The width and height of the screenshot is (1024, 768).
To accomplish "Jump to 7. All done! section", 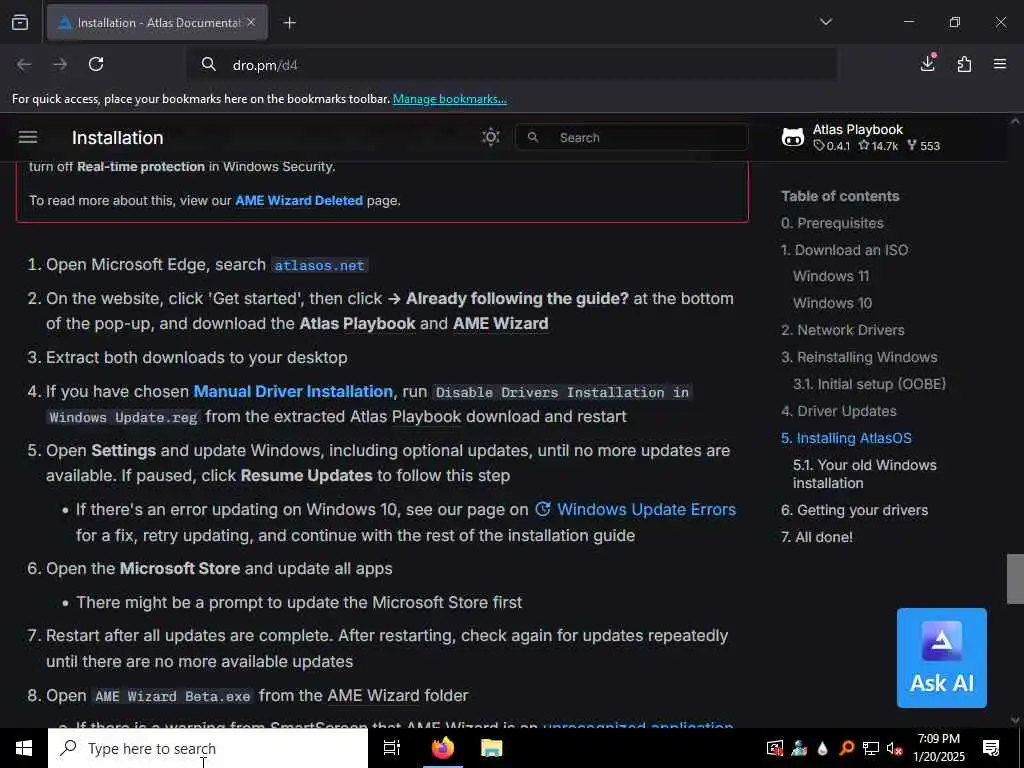I will point(817,537).
